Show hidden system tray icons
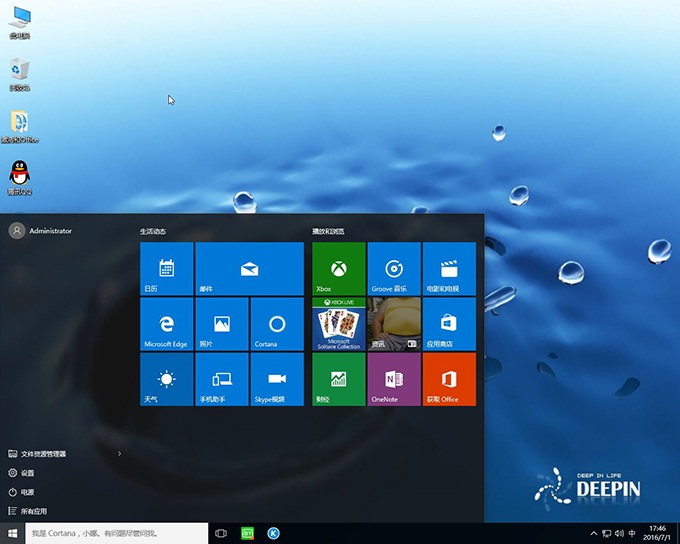 594,534
